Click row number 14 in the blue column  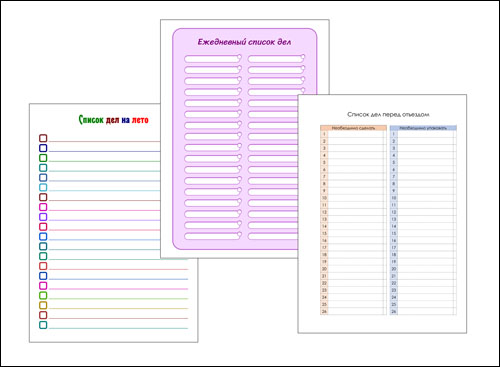tap(394, 226)
